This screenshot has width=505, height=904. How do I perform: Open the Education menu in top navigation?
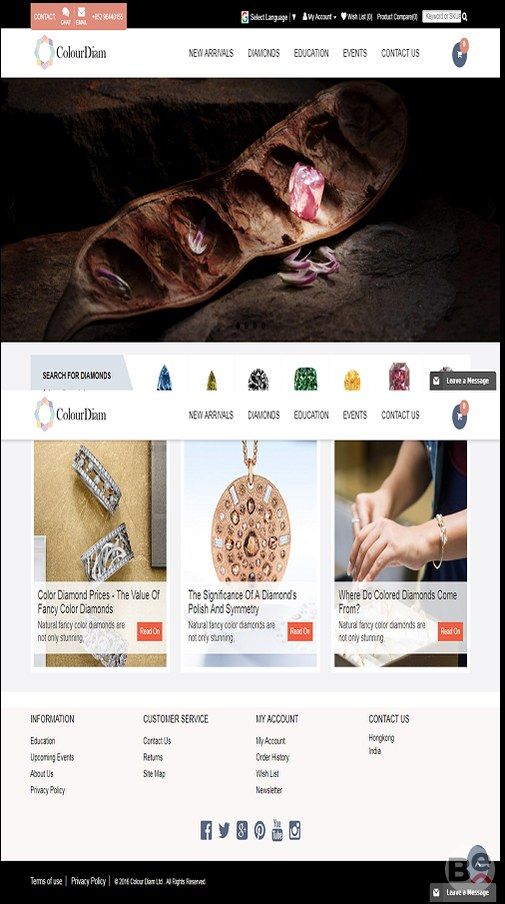(x=311, y=53)
